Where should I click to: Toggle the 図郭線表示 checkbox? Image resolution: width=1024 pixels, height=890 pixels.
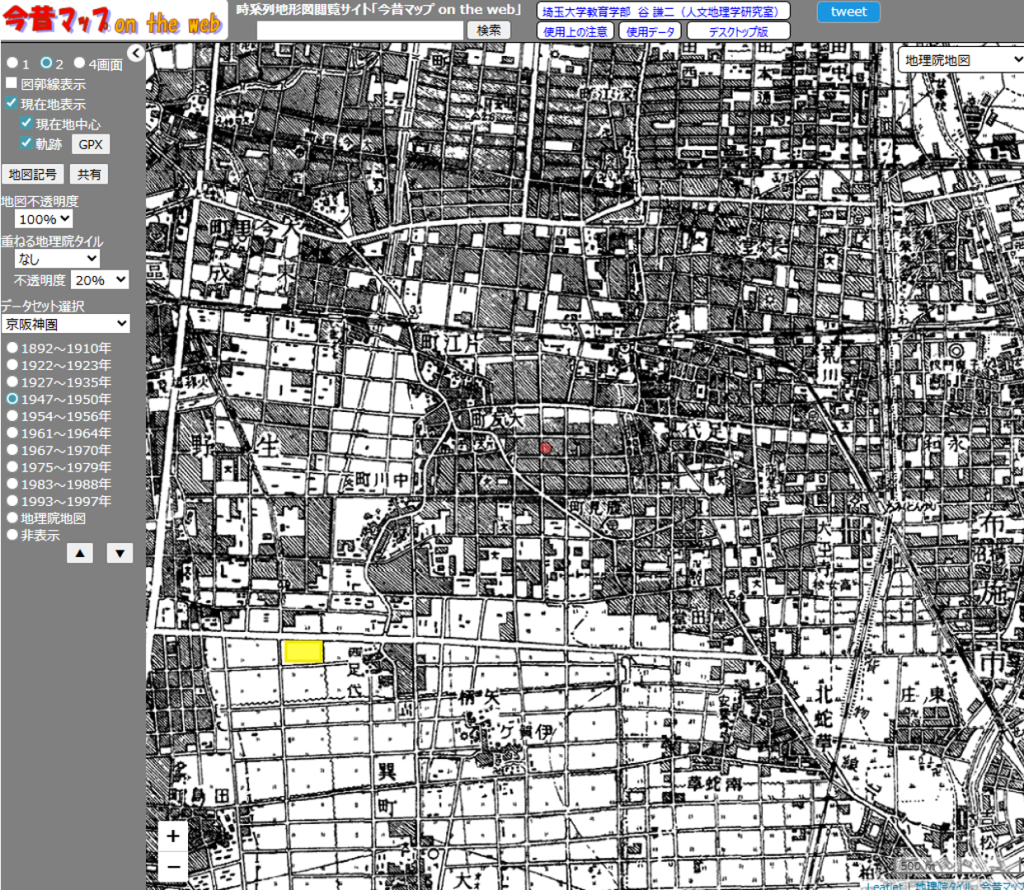tap(12, 84)
